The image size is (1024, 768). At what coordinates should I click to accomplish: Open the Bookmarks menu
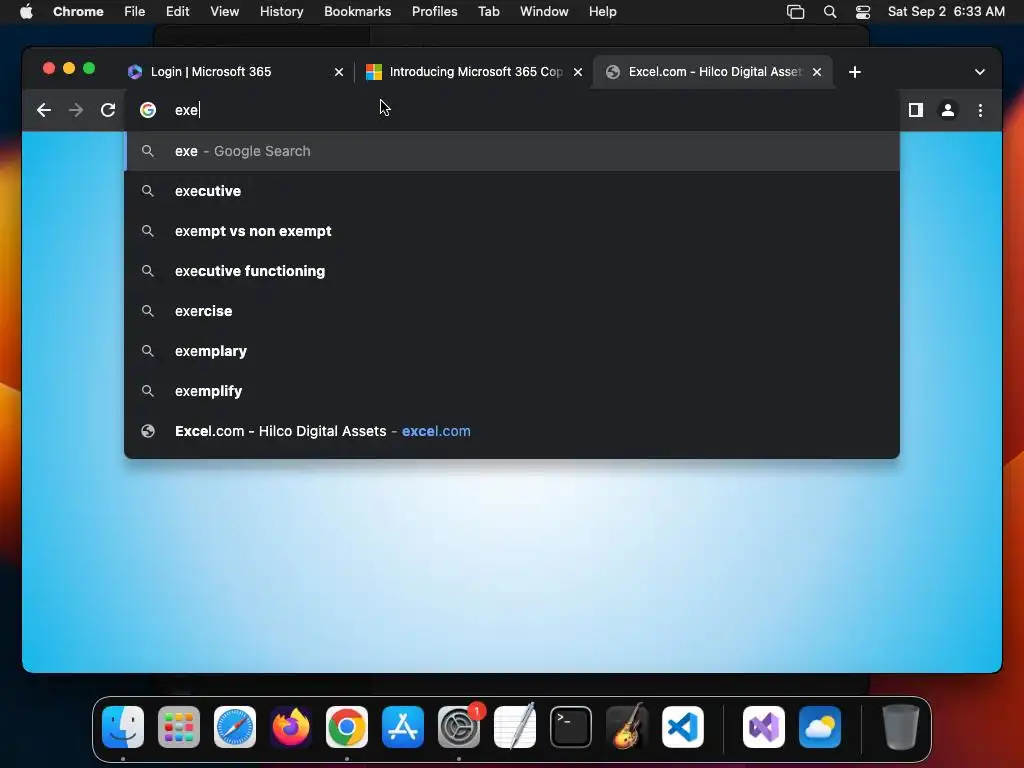coord(357,12)
